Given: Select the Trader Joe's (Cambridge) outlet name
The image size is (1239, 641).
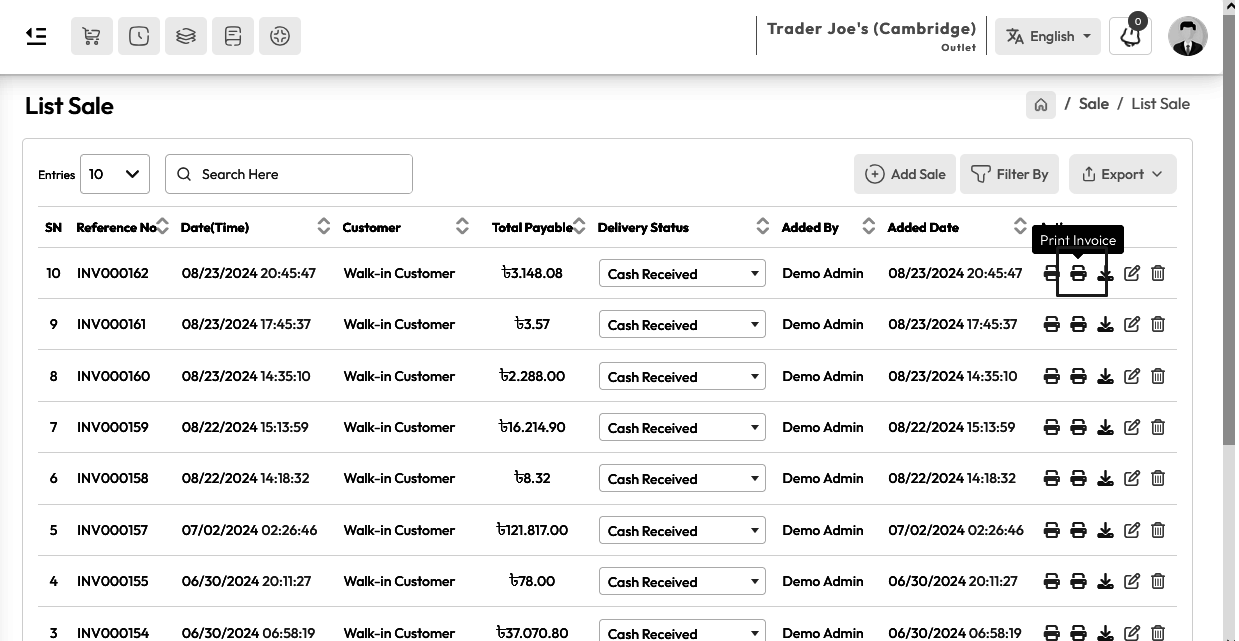Looking at the screenshot, I should (x=871, y=28).
